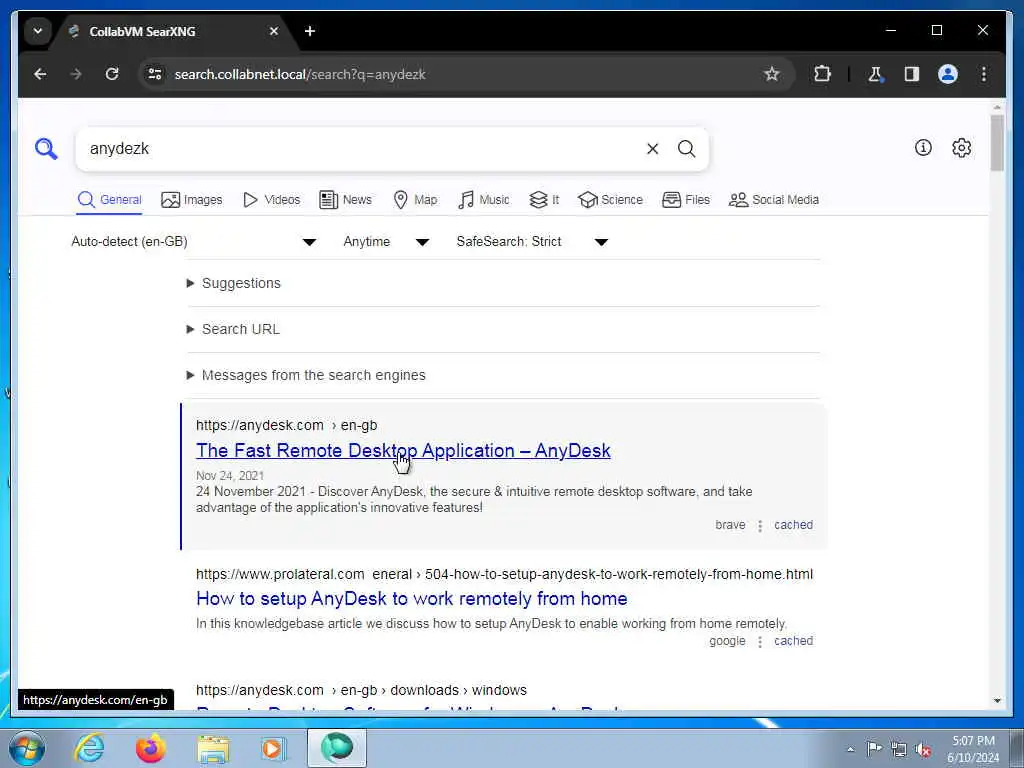This screenshot has height=768, width=1024.
Task: Switch to the Social Media tab
Action: point(774,200)
